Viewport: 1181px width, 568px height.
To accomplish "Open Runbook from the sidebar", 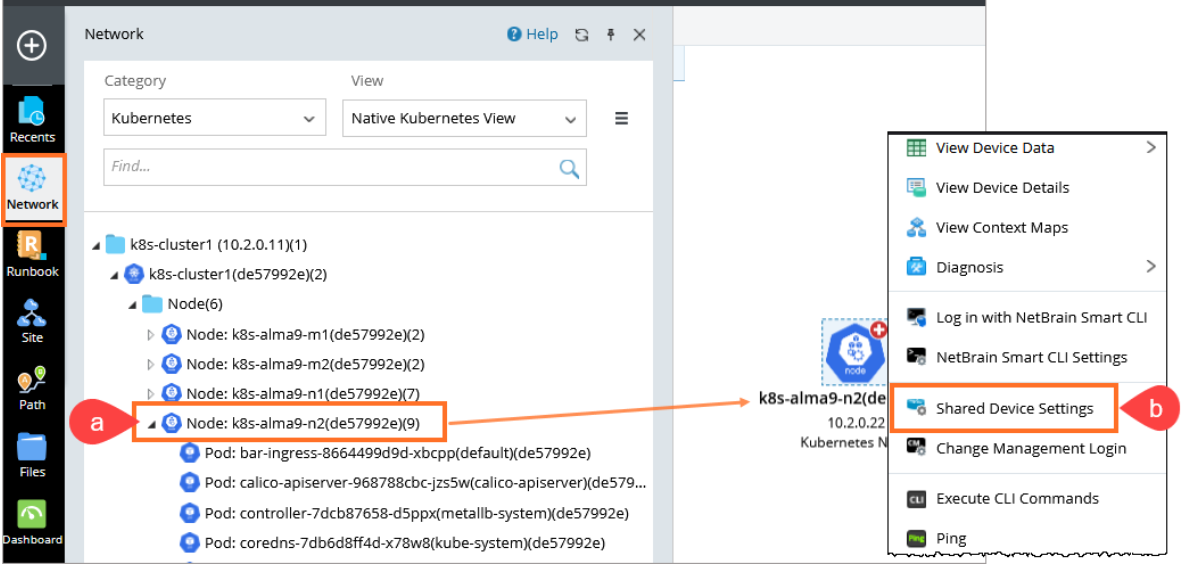I will coord(32,255).
